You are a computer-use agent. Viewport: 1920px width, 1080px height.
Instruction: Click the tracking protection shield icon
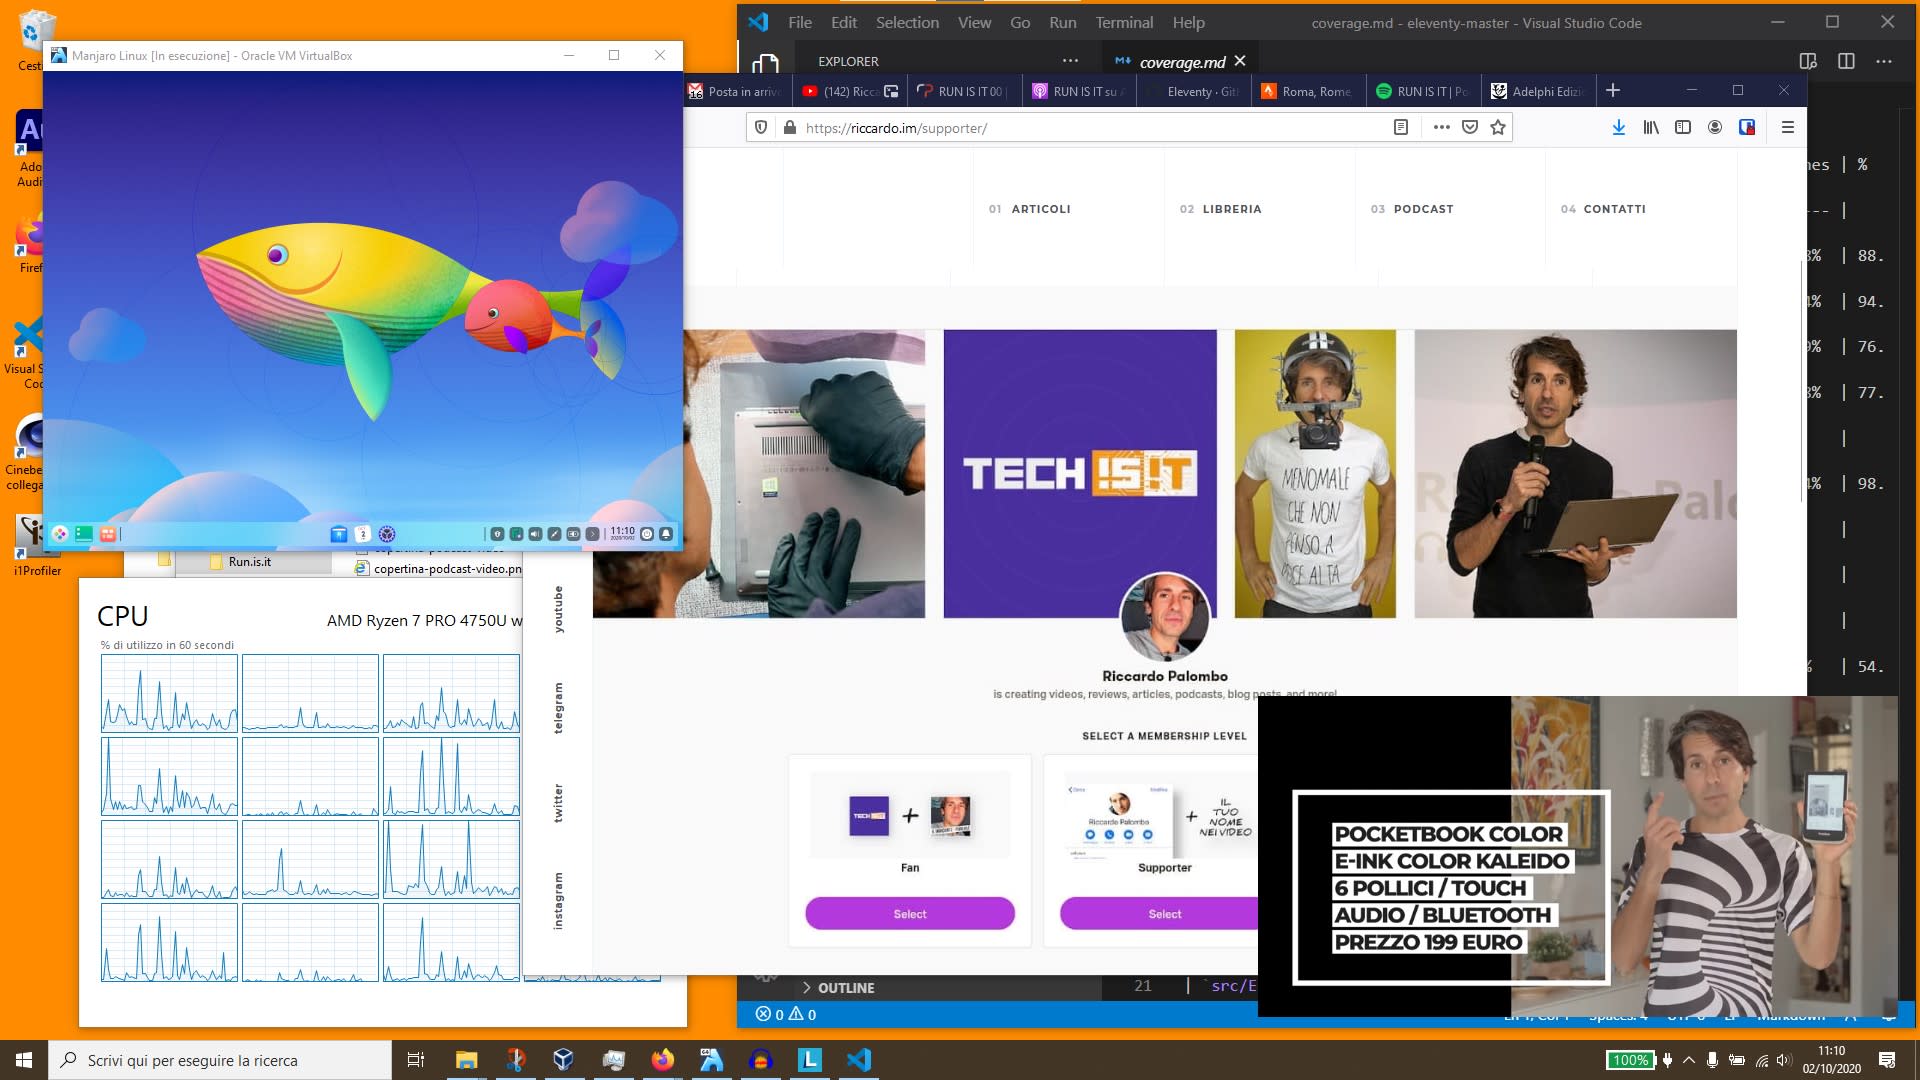click(762, 128)
